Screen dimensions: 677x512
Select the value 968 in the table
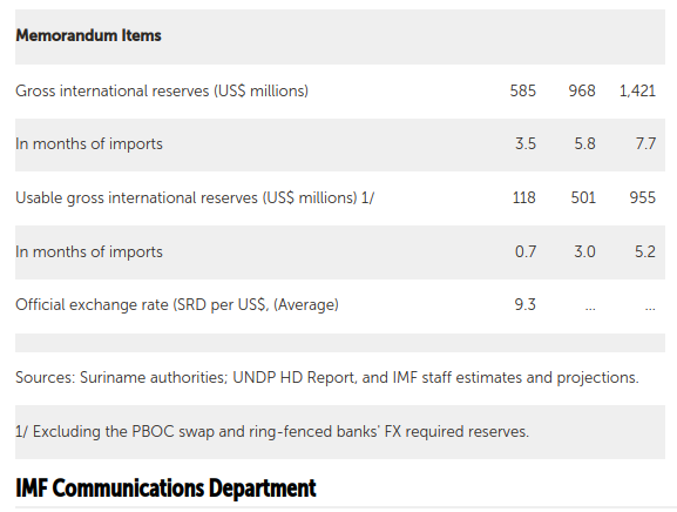pyautogui.click(x=581, y=91)
